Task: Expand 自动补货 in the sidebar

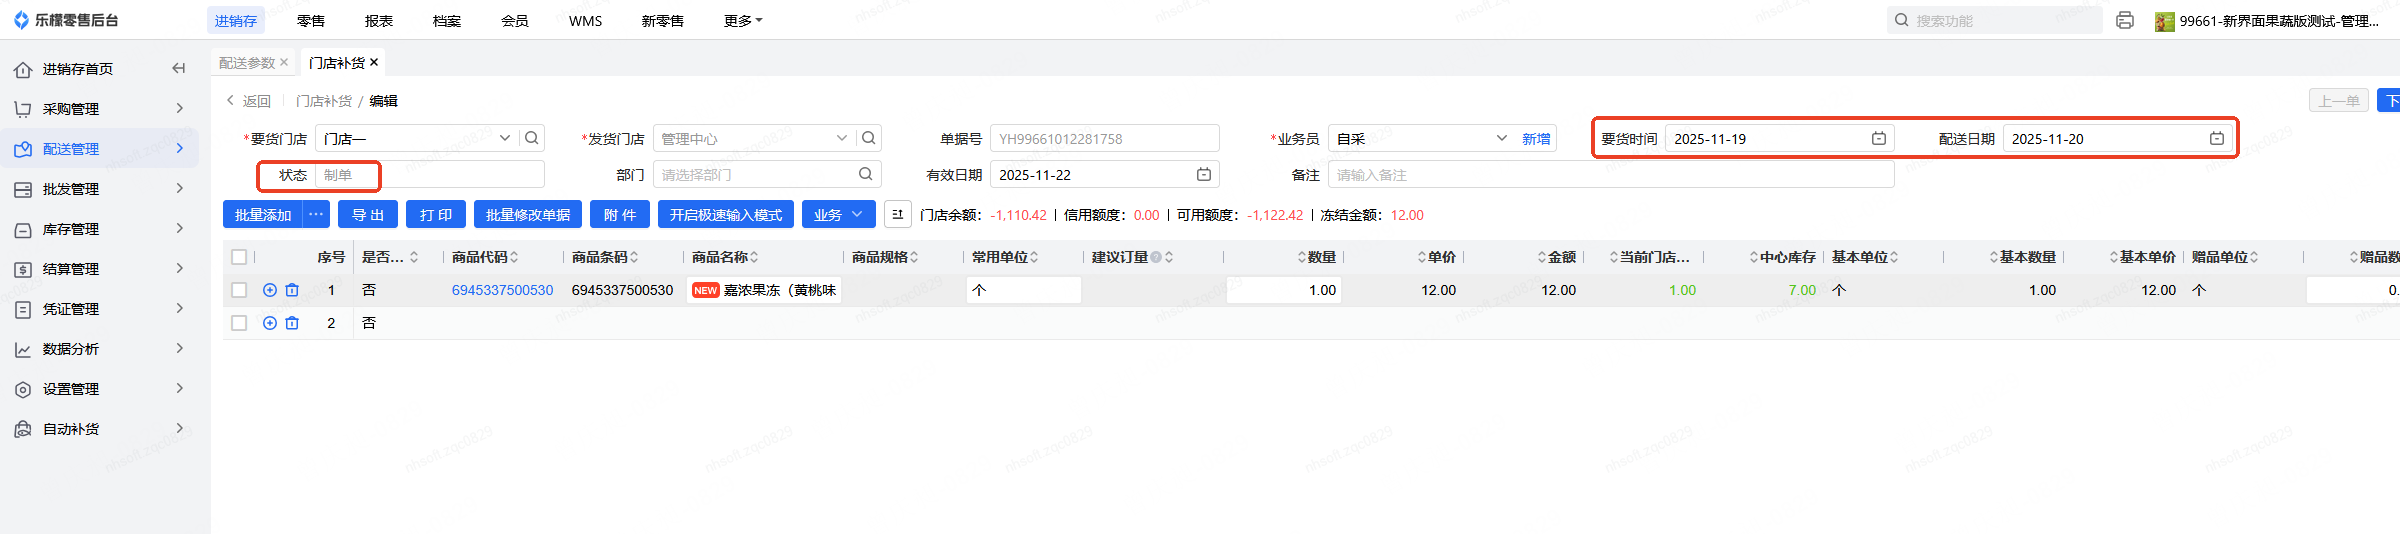Action: (x=180, y=428)
